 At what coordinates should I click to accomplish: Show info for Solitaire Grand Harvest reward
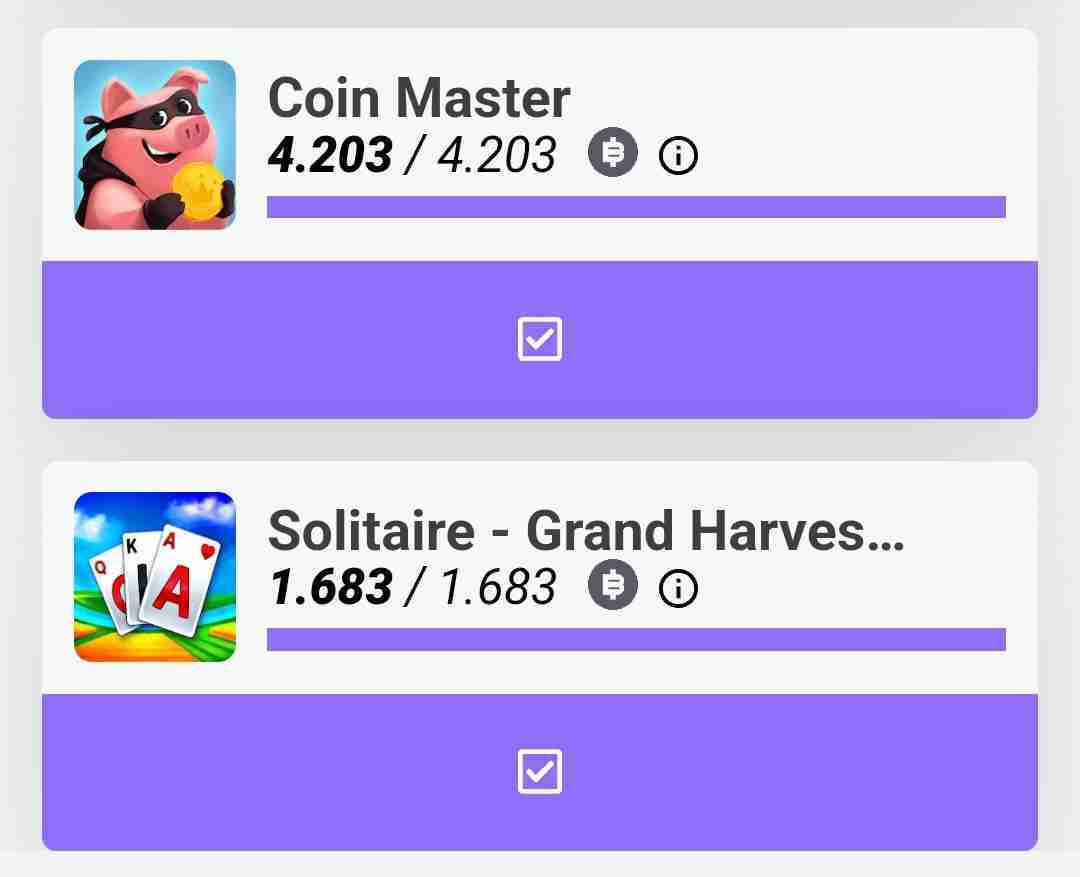pyautogui.click(x=679, y=589)
